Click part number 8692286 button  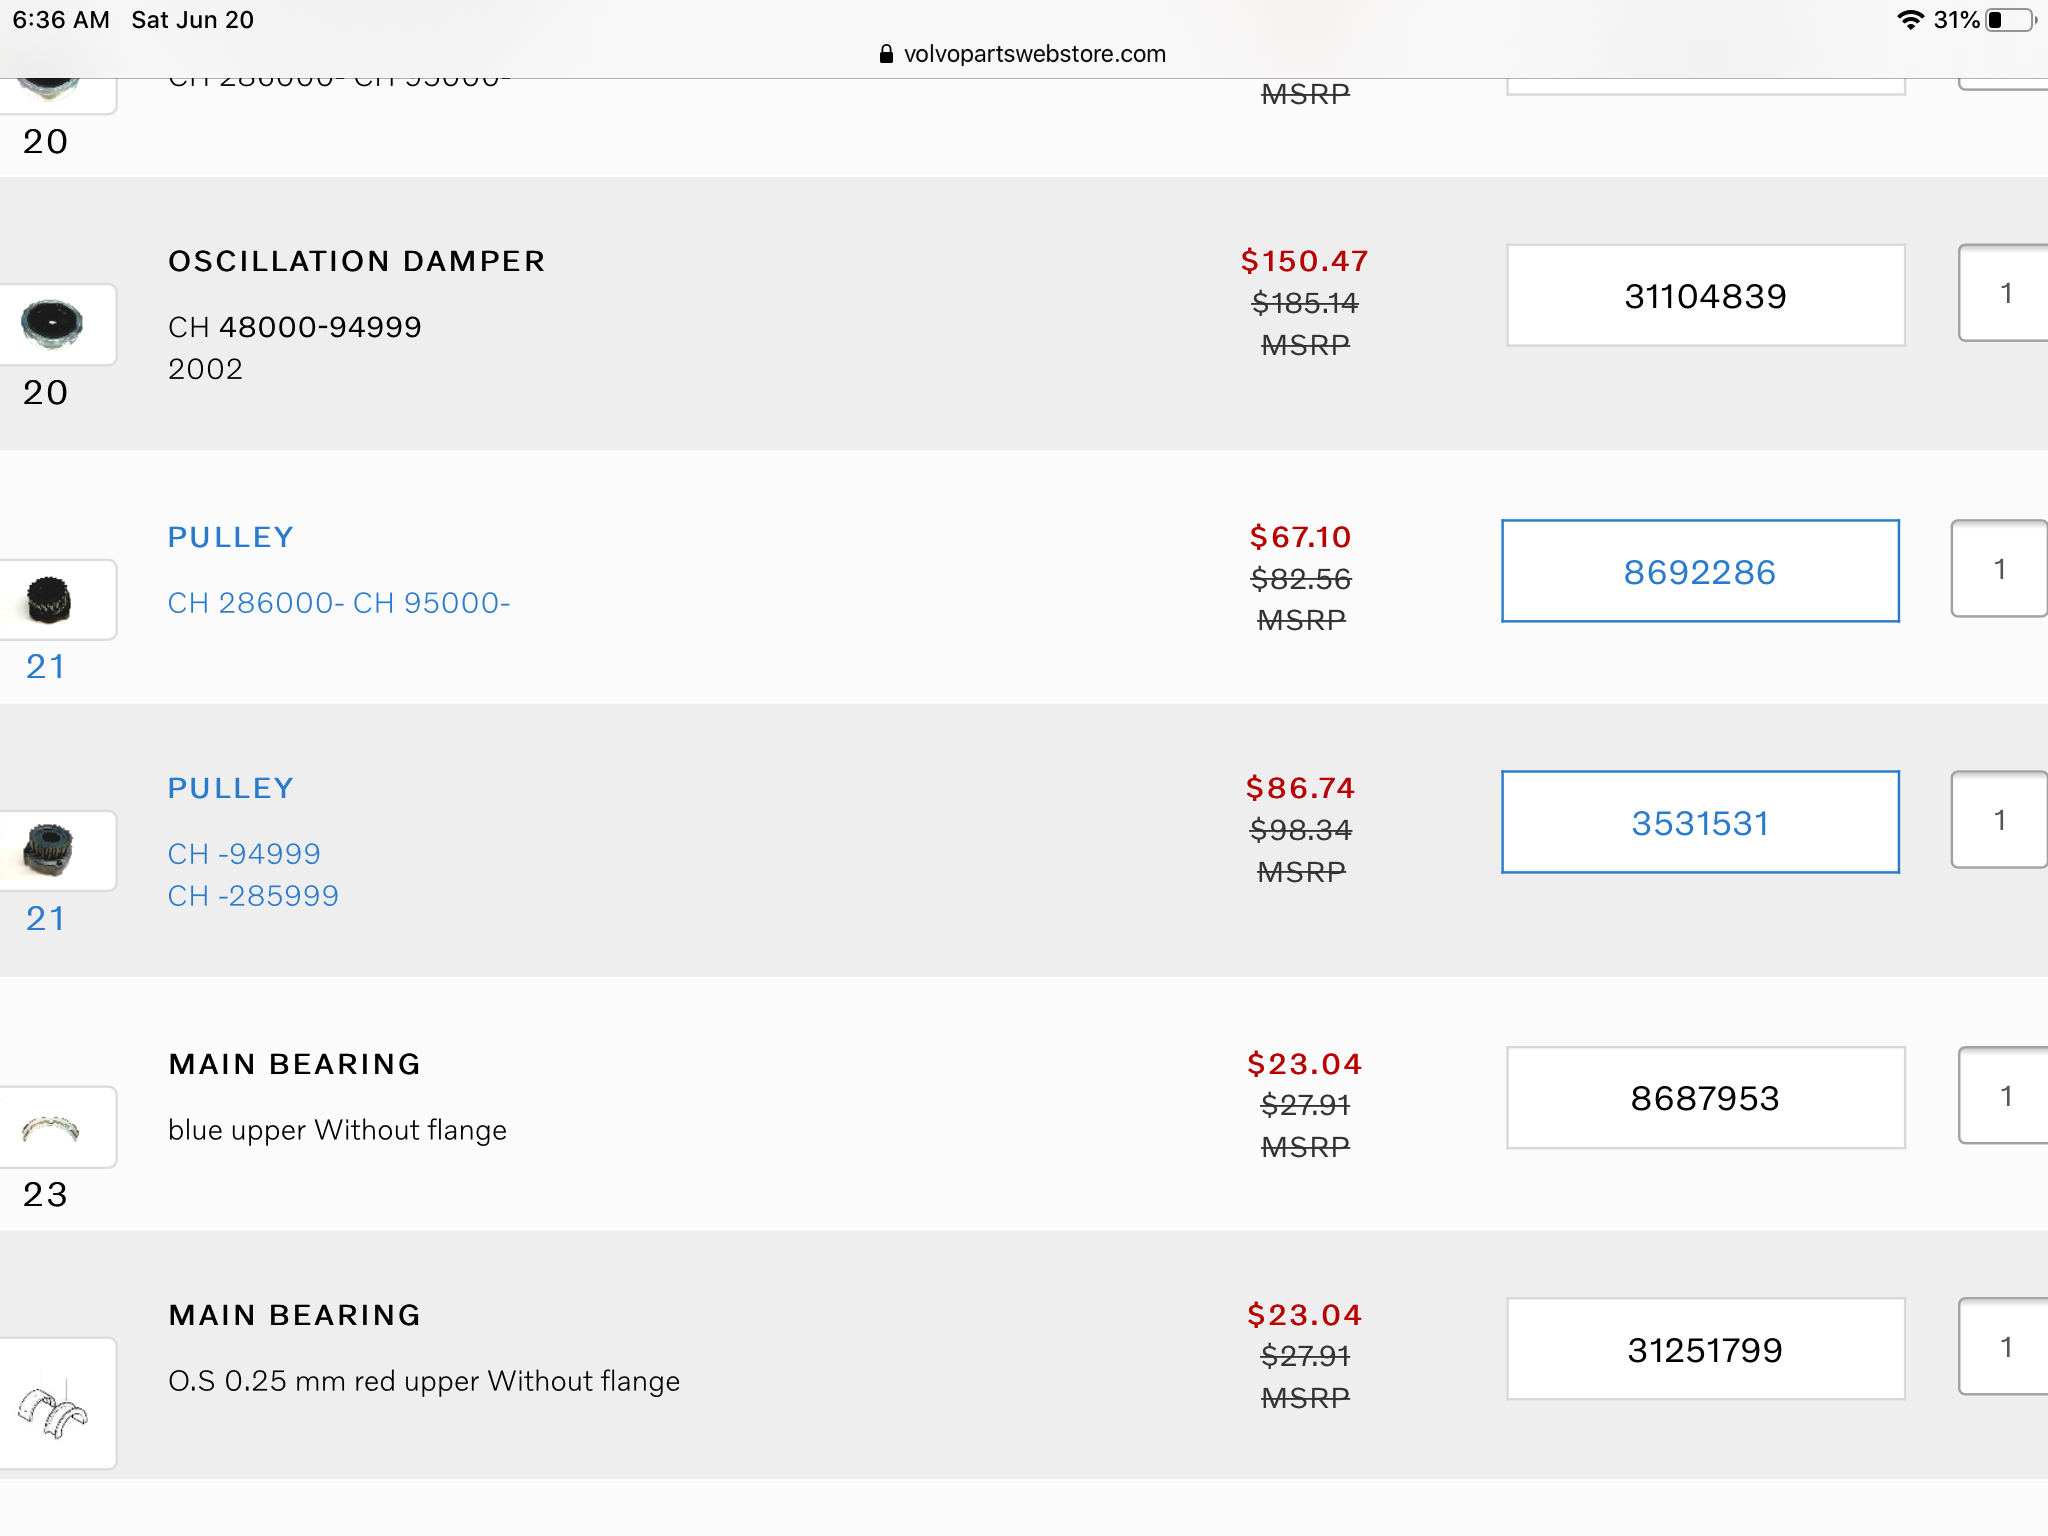click(x=1699, y=572)
